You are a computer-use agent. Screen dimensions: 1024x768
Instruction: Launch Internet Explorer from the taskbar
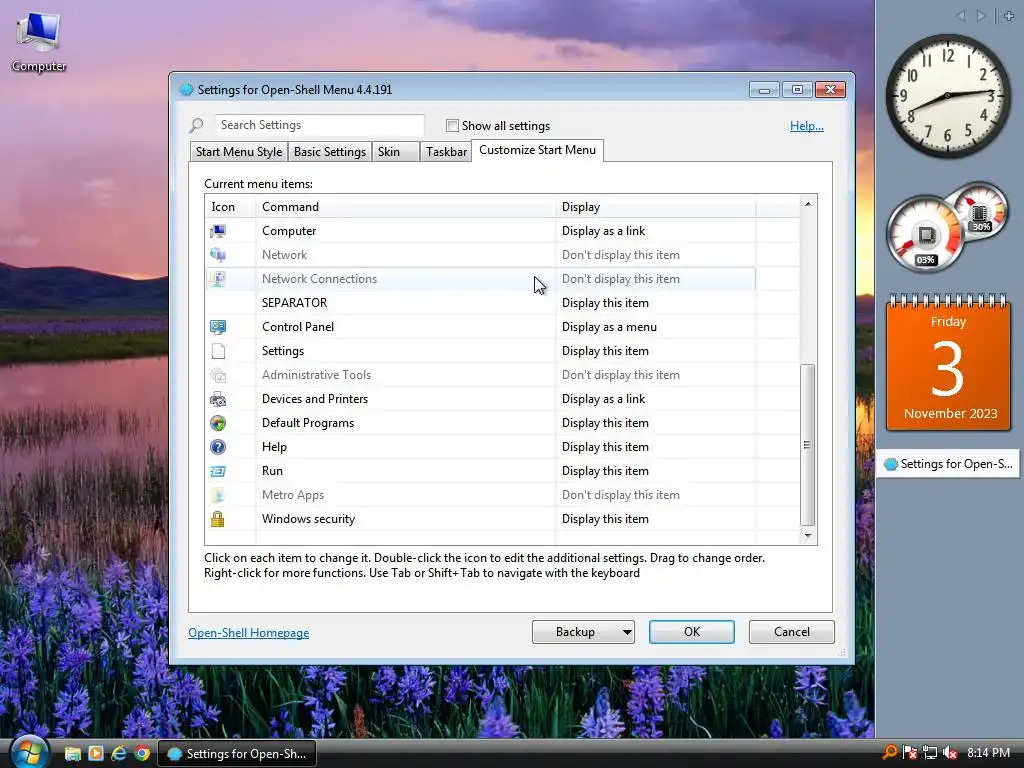119,754
